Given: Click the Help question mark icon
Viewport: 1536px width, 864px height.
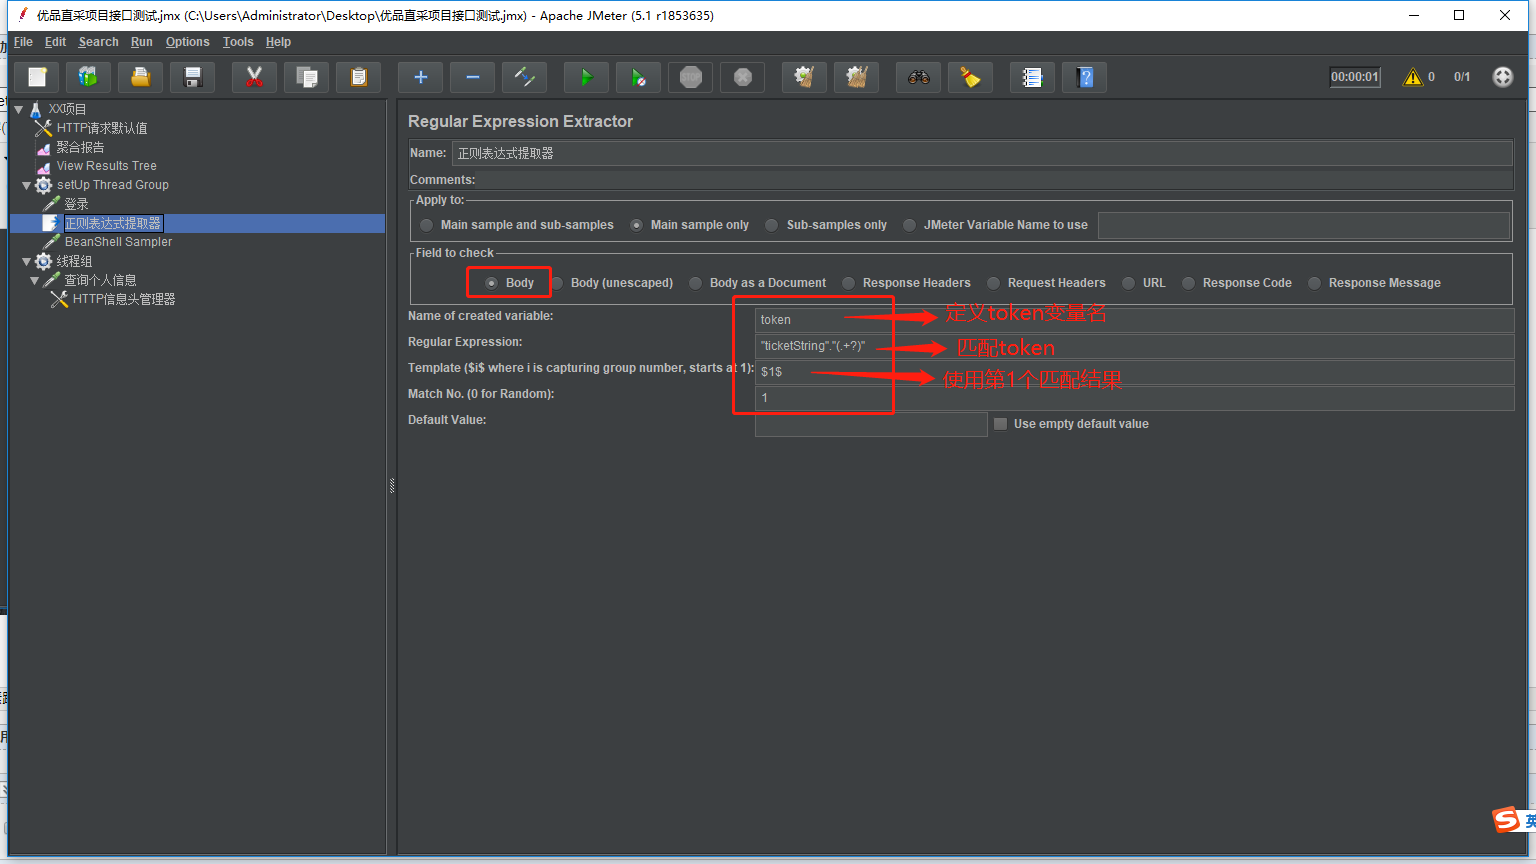Looking at the screenshot, I should 1085,77.
